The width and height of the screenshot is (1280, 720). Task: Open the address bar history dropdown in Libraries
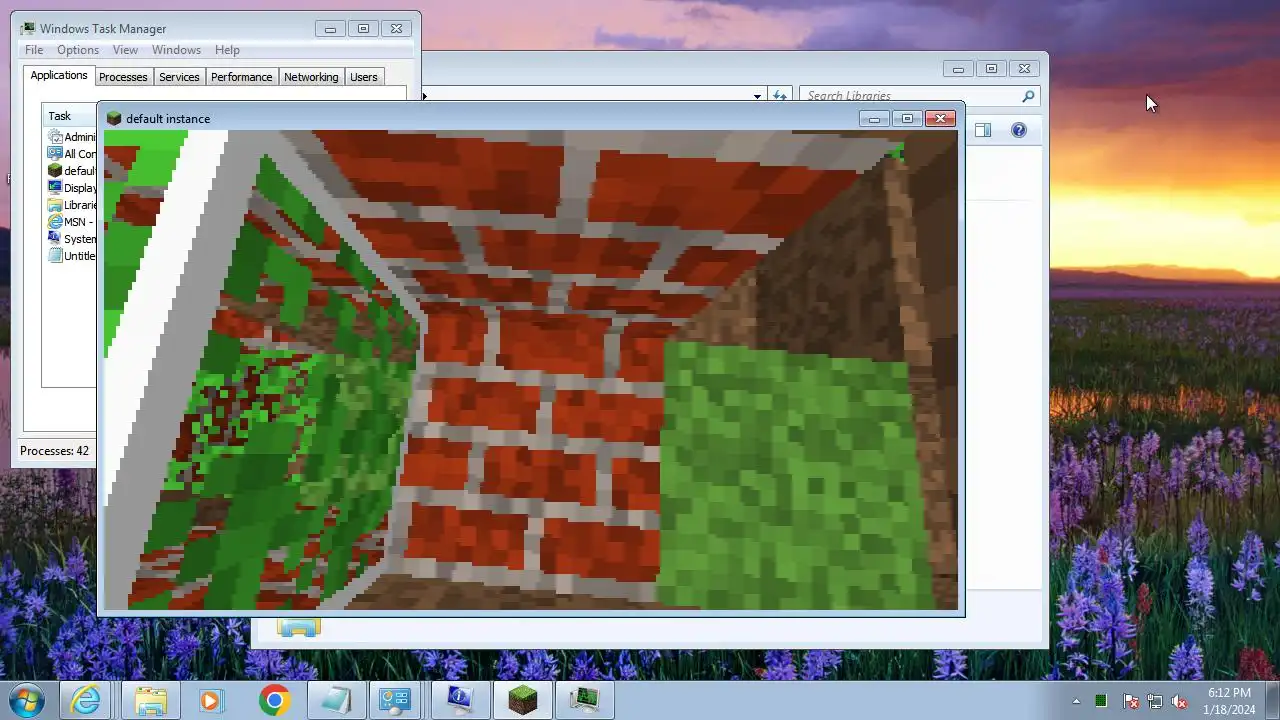pos(757,96)
